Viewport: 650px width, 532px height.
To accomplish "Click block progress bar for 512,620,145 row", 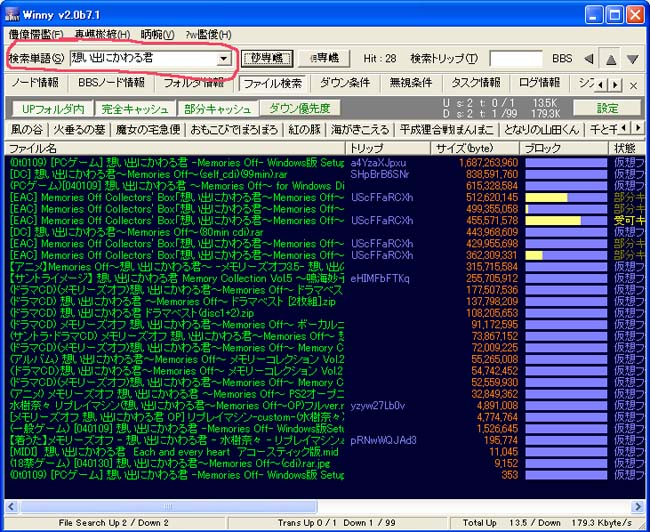I will point(566,197).
